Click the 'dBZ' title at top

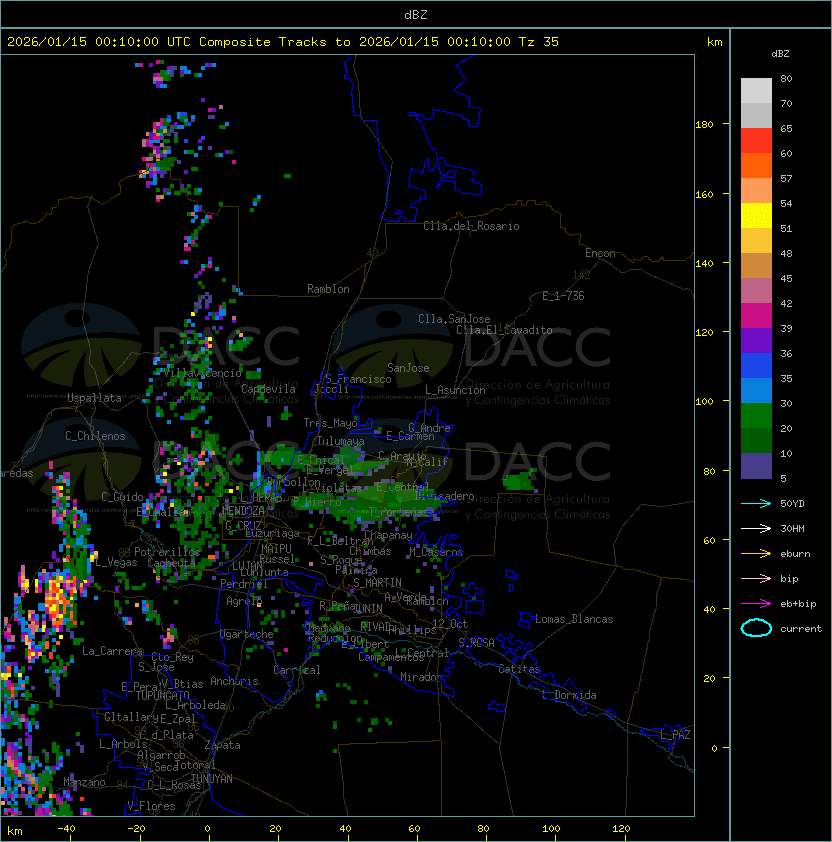tap(416, 15)
